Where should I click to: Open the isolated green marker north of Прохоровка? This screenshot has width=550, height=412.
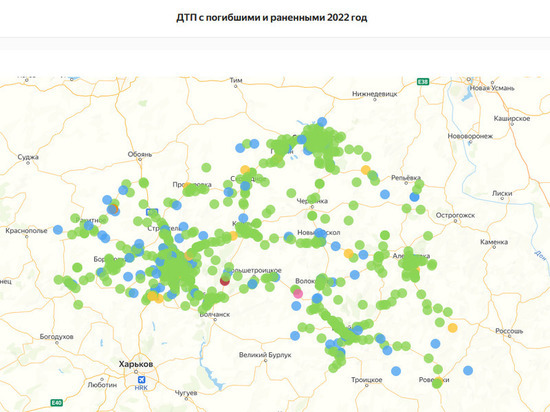pyautogui.click(x=206, y=168)
